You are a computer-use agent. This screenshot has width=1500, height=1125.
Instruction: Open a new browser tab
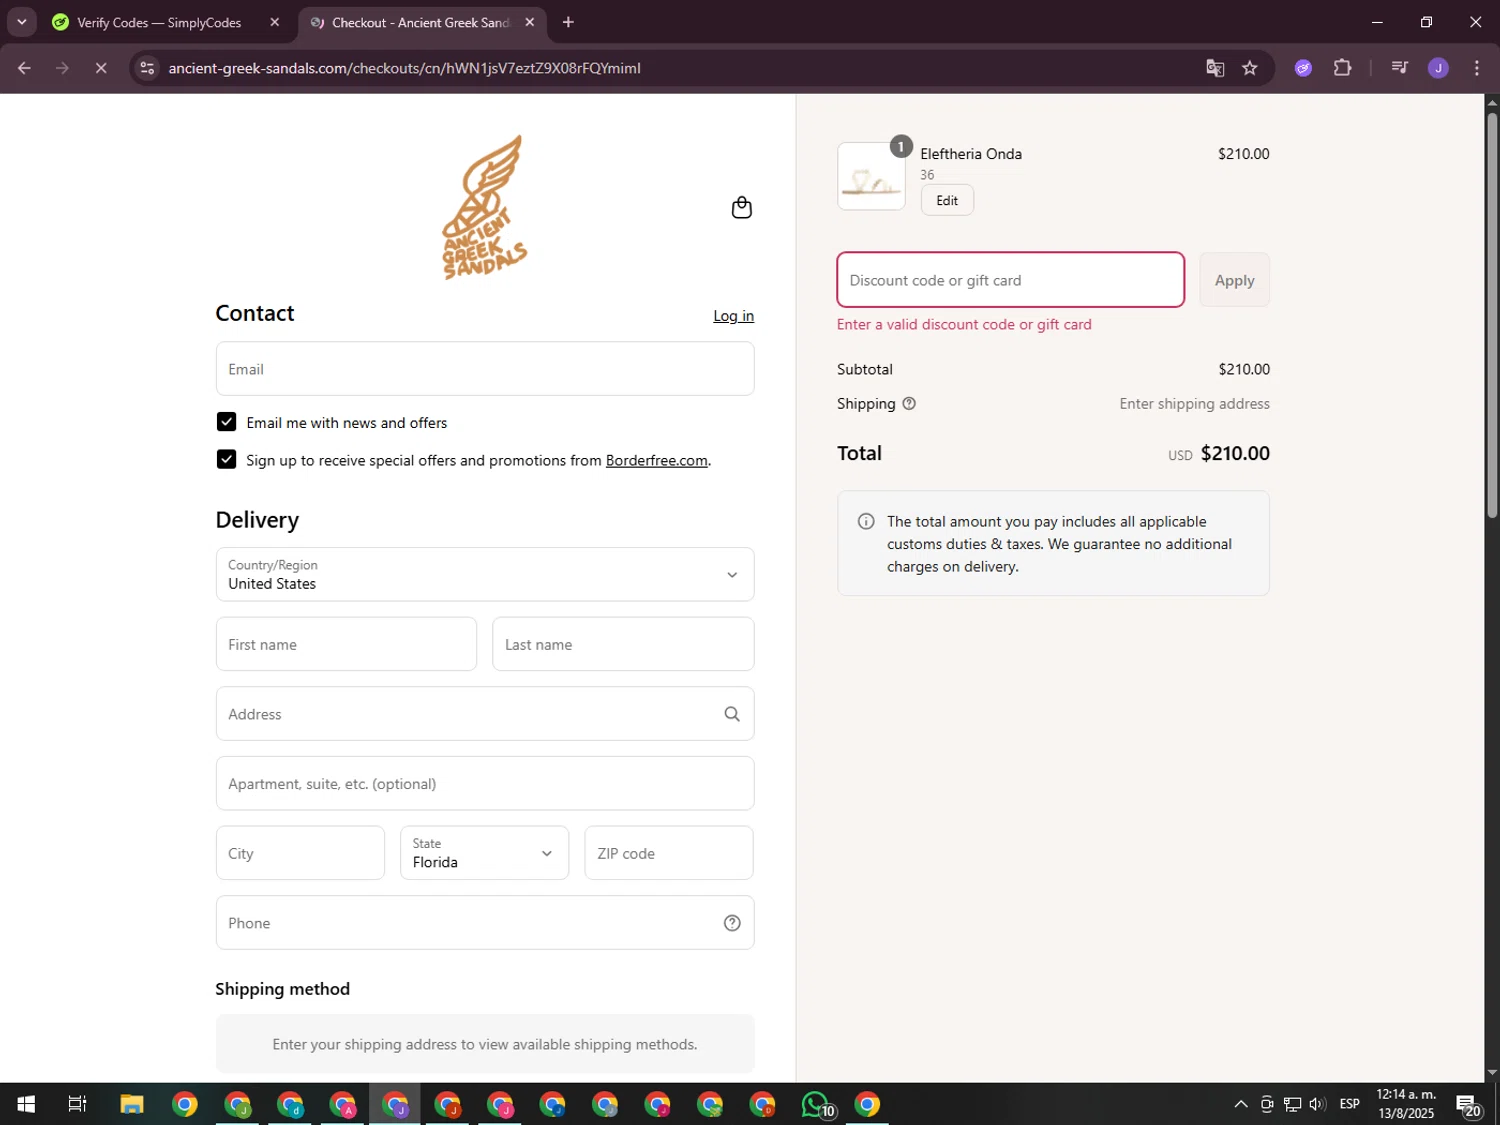(568, 22)
